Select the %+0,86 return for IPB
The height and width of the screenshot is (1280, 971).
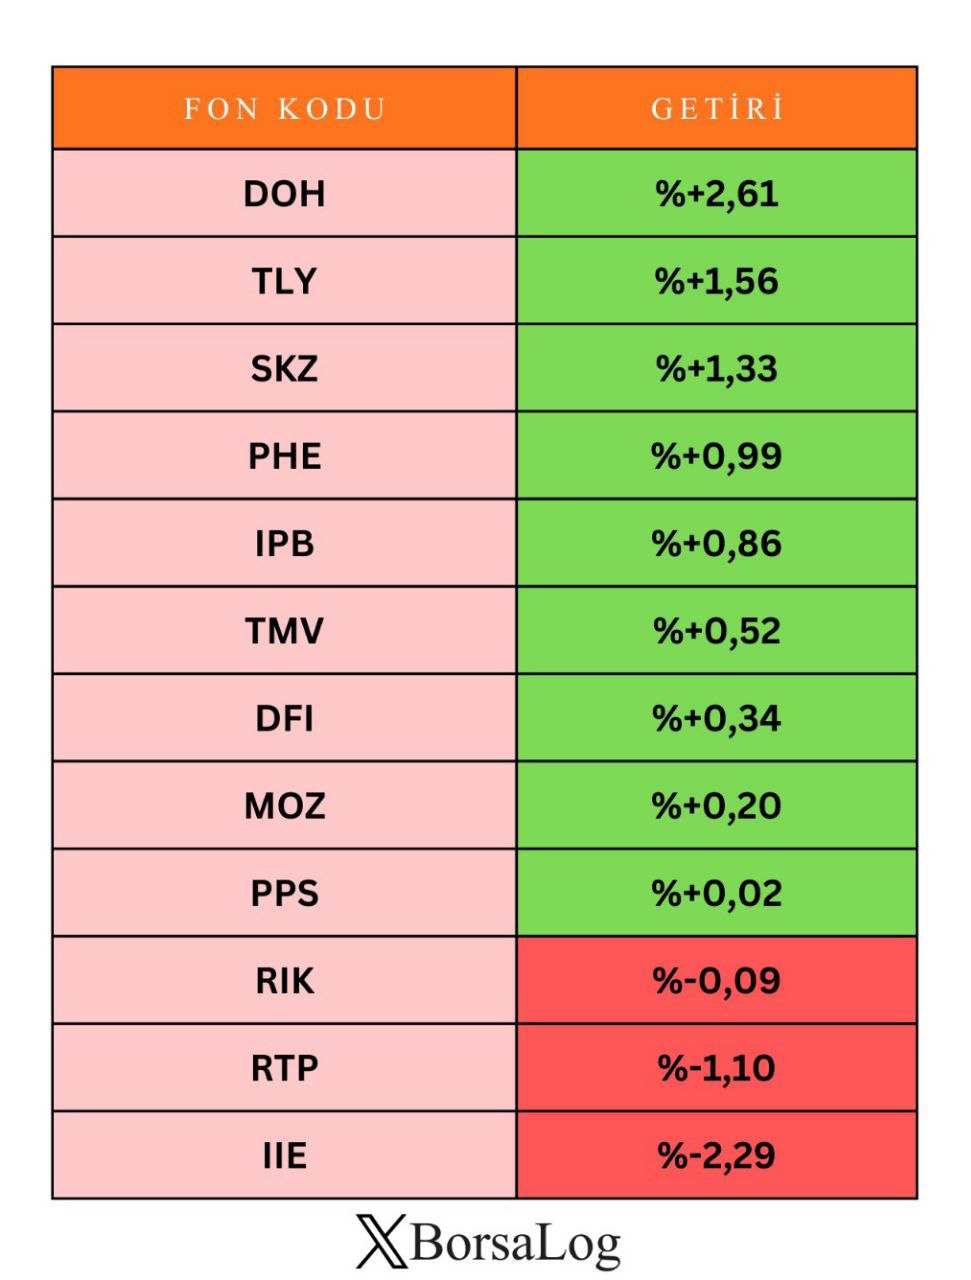pyautogui.click(x=717, y=544)
